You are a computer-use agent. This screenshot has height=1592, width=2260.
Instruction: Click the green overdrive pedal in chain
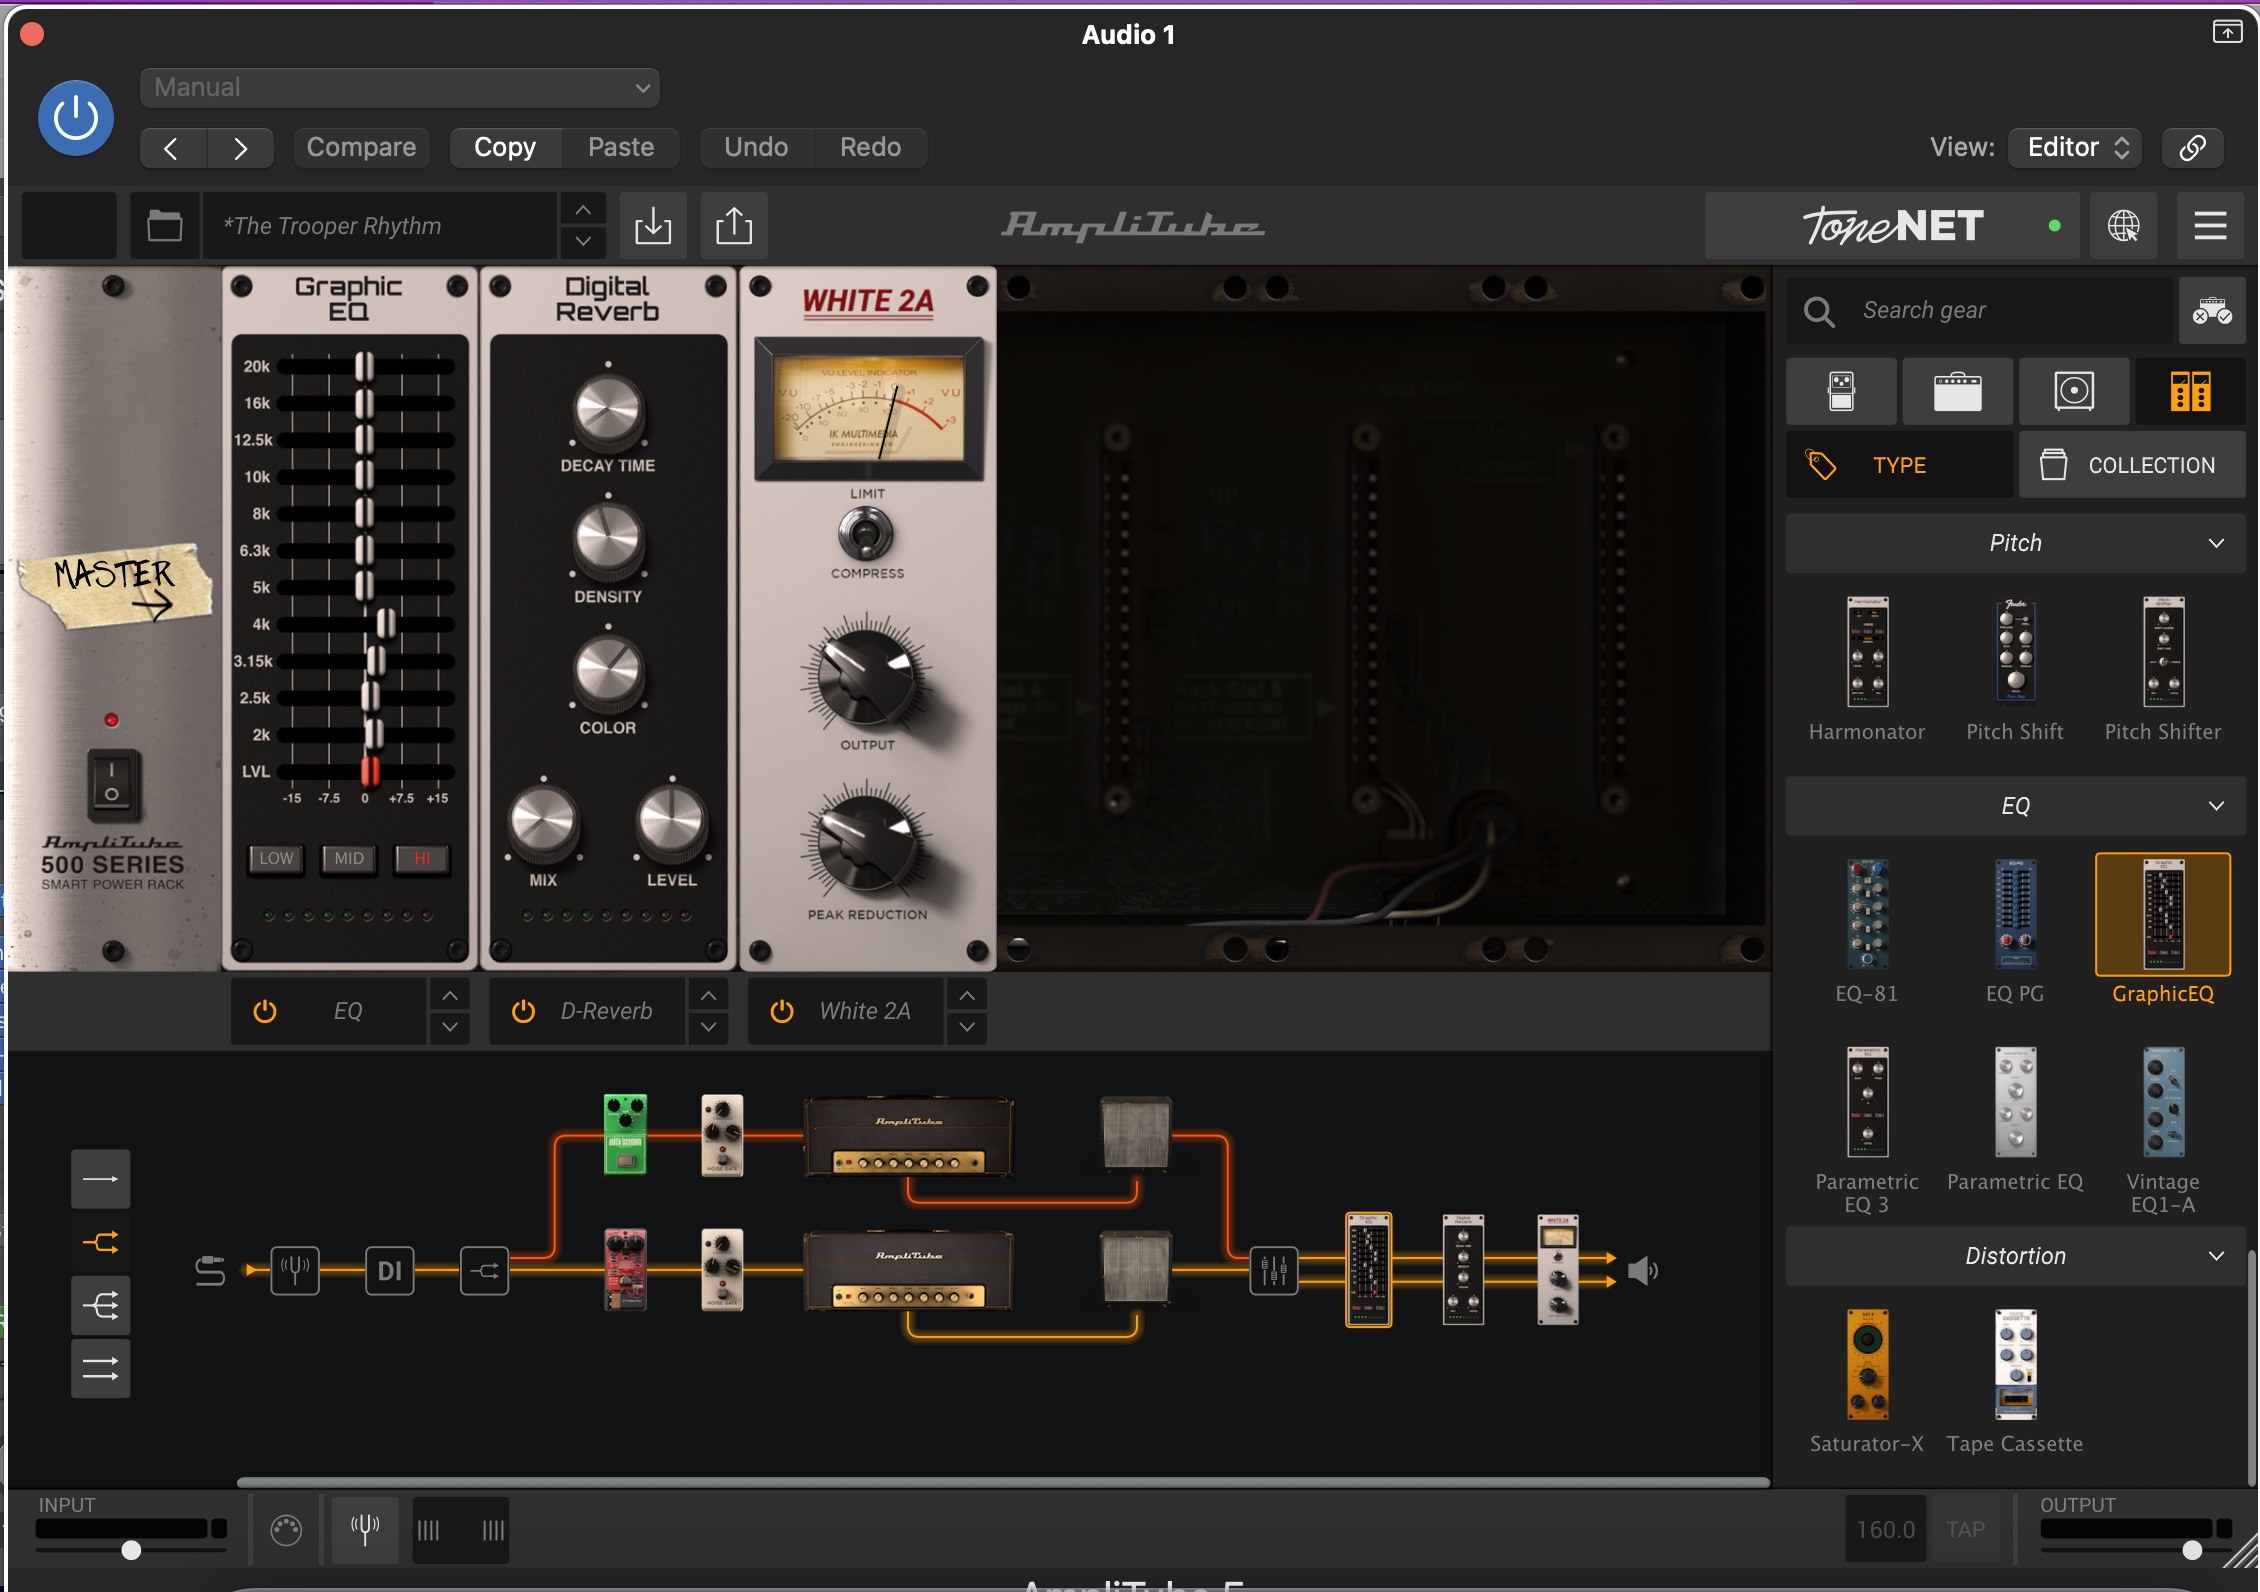coord(625,1134)
